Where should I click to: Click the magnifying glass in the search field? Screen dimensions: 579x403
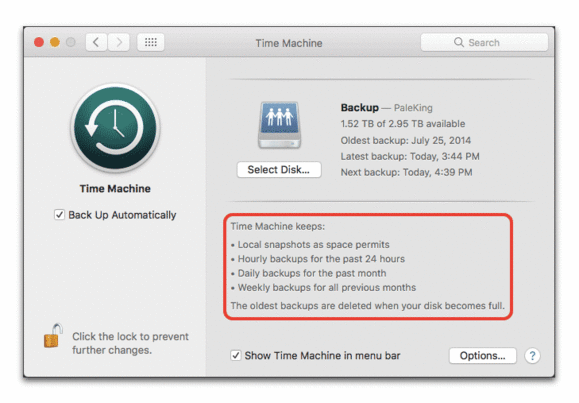(x=459, y=42)
